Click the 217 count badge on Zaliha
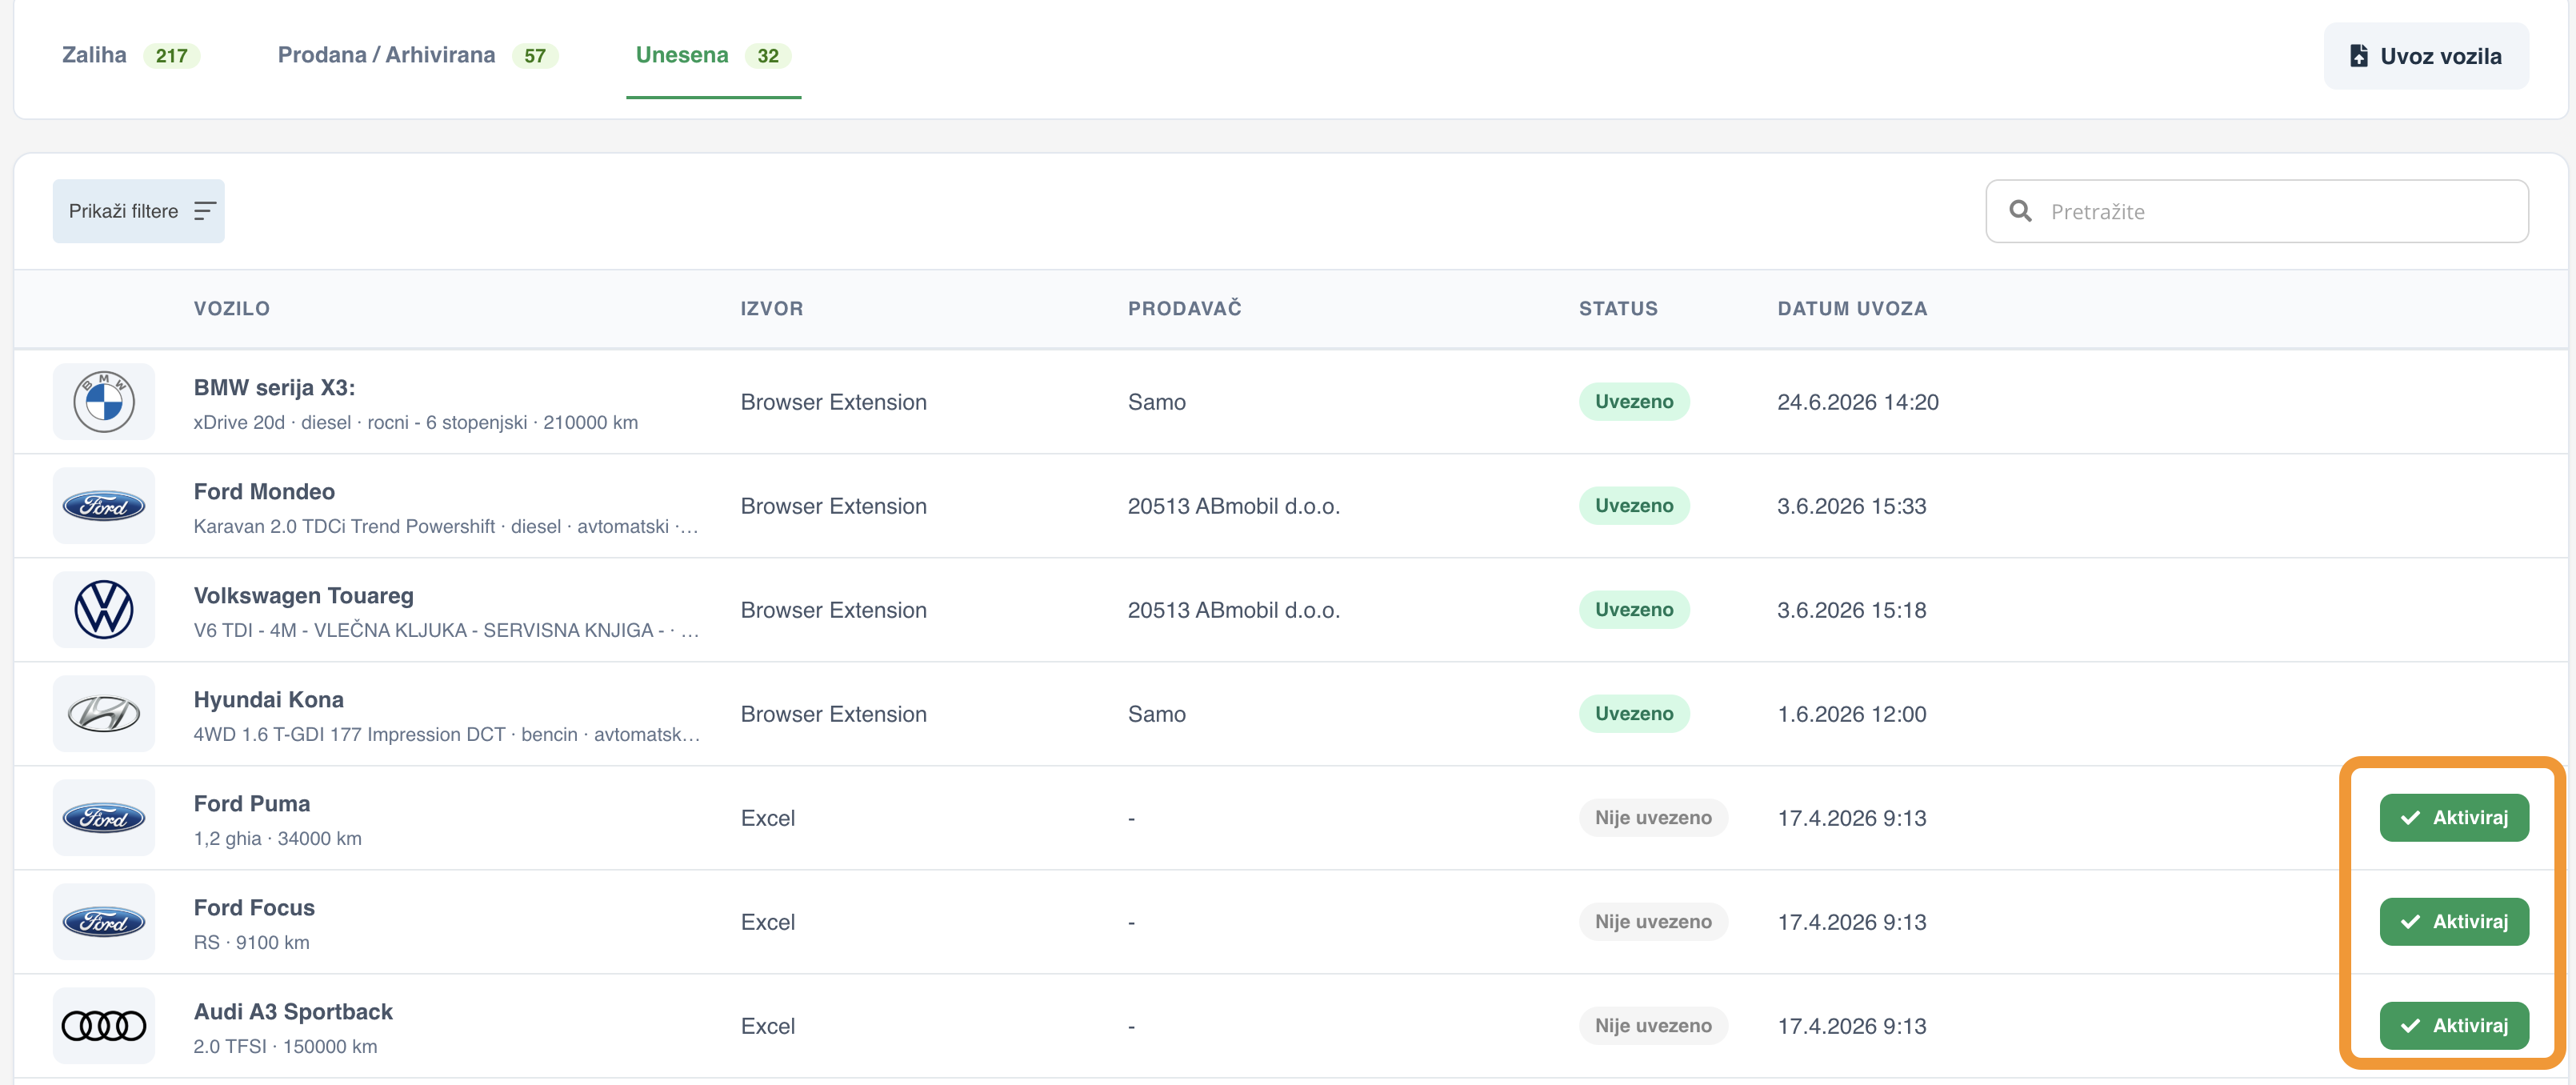This screenshot has width=2576, height=1085. pyautogui.click(x=172, y=56)
